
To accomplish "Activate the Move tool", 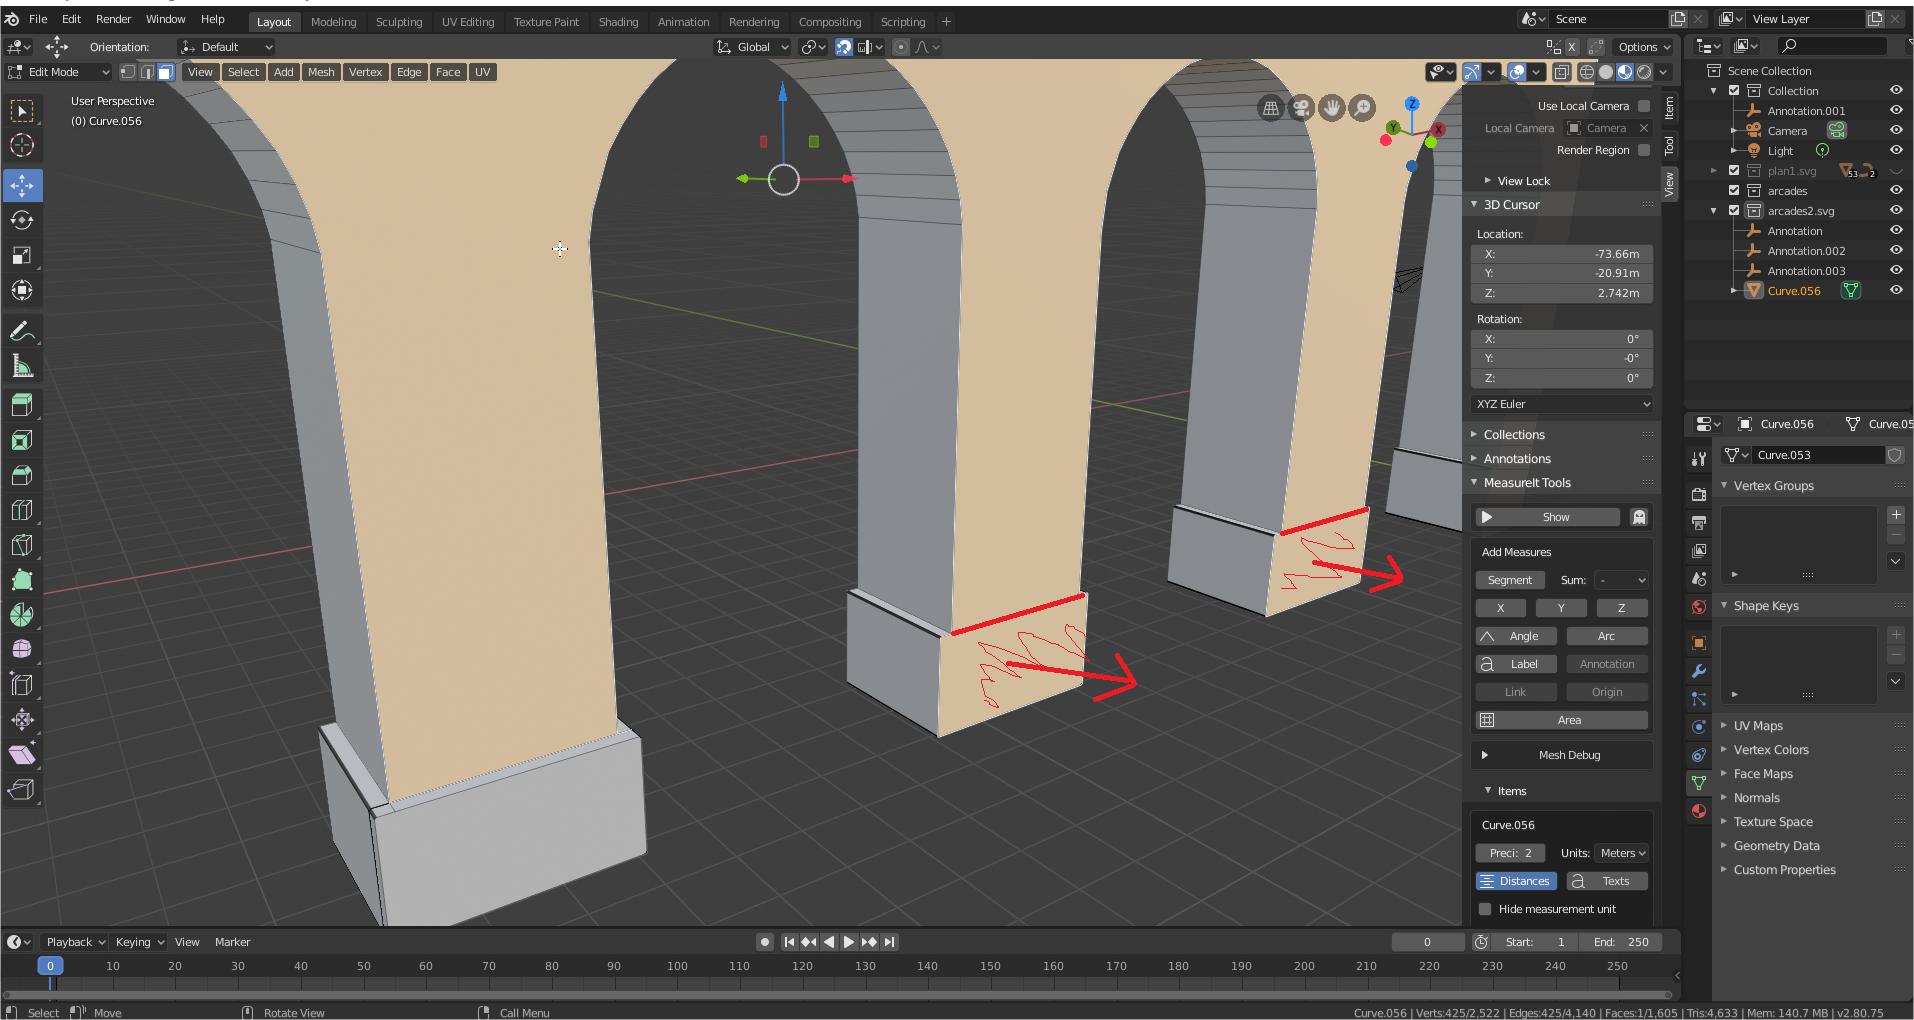I will [22, 185].
